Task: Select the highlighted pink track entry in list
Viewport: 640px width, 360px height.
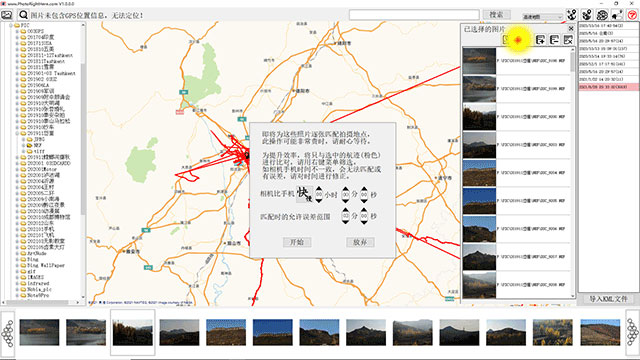Action: [608, 87]
